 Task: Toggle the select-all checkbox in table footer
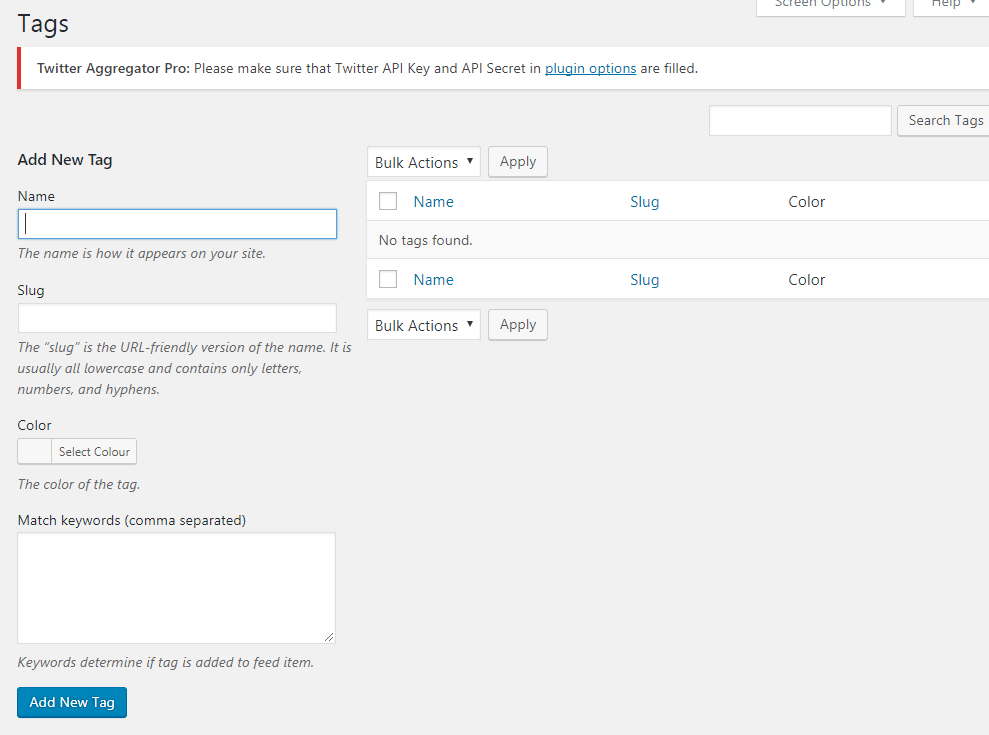coord(388,280)
